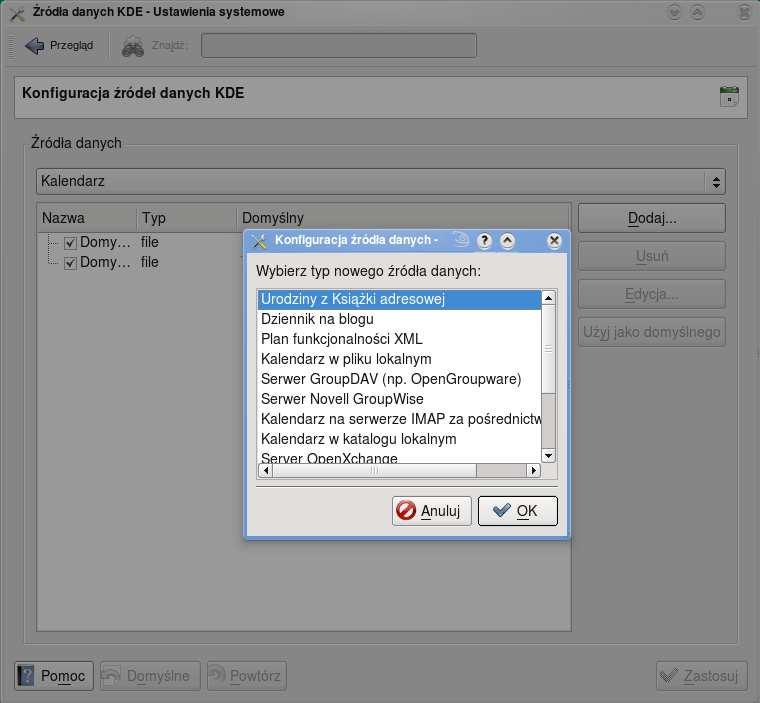Click the Domyślny column header
This screenshot has width=760, height=703.
point(403,218)
